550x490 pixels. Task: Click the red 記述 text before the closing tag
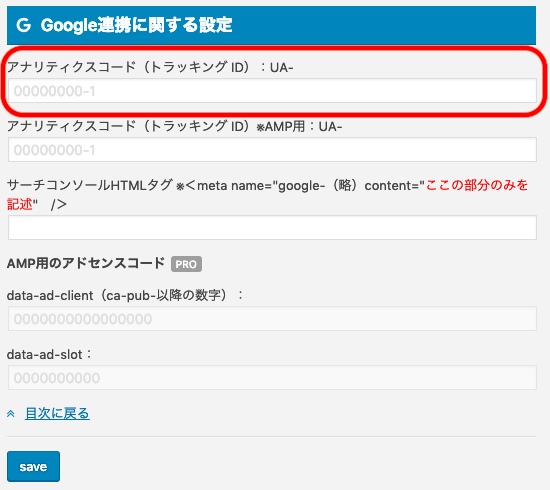(20, 204)
